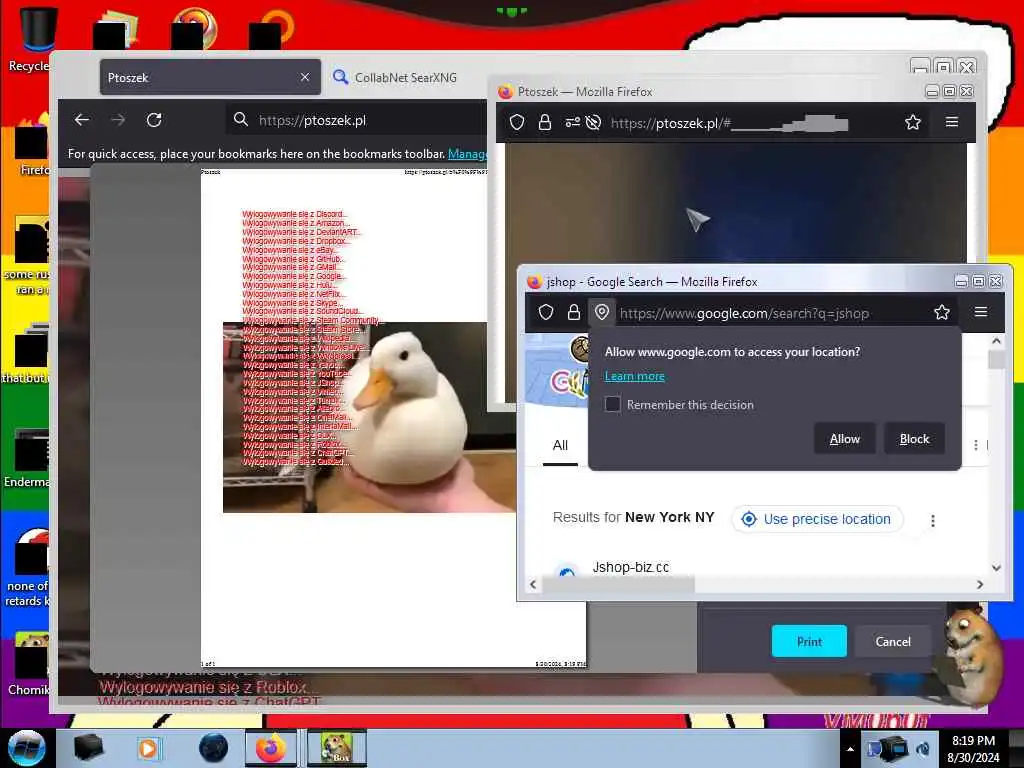
Task: Click the location permission icon in Google window
Action: pyautogui.click(x=602, y=313)
